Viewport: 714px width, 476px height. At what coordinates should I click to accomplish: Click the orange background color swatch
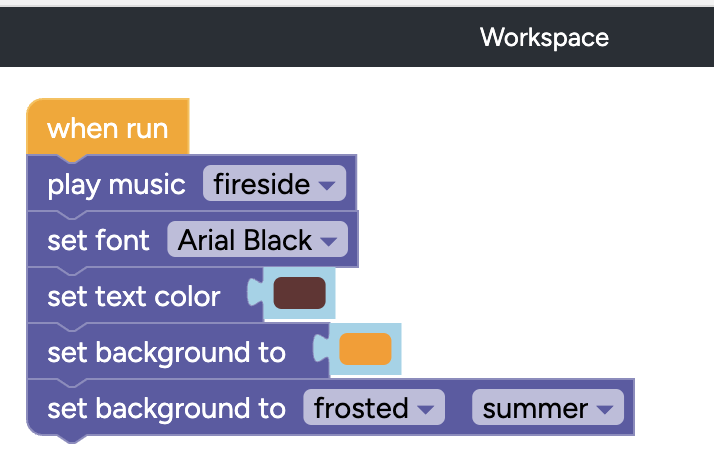[365, 350]
